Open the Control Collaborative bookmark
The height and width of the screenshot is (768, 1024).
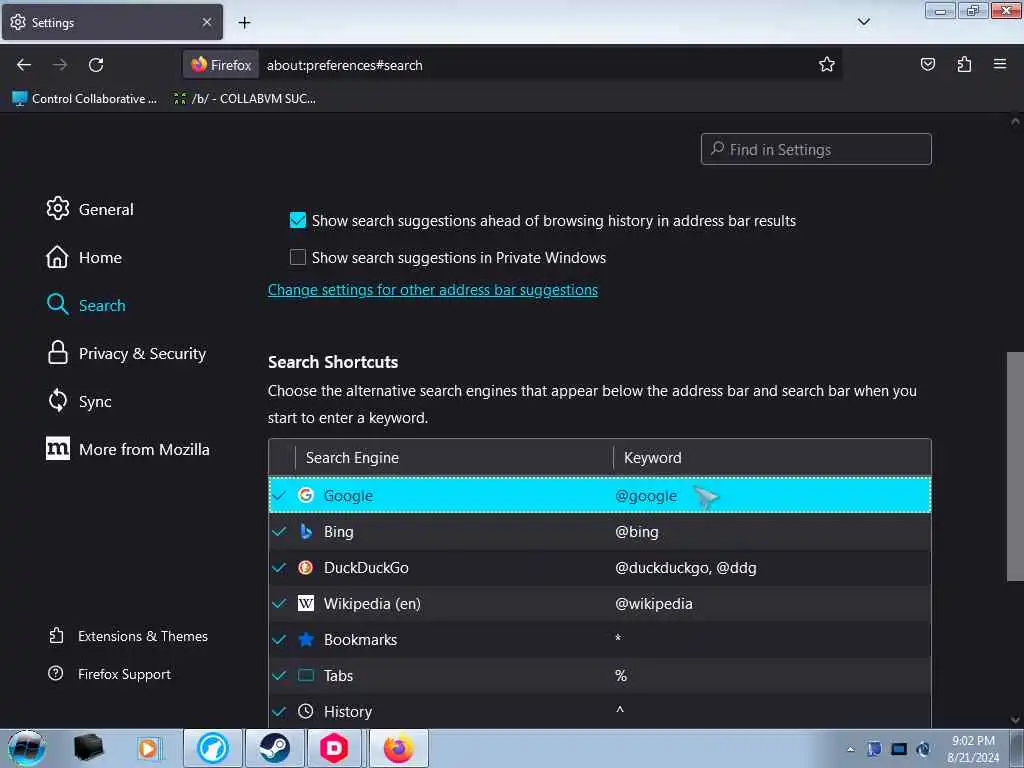pyautogui.click(x=85, y=99)
